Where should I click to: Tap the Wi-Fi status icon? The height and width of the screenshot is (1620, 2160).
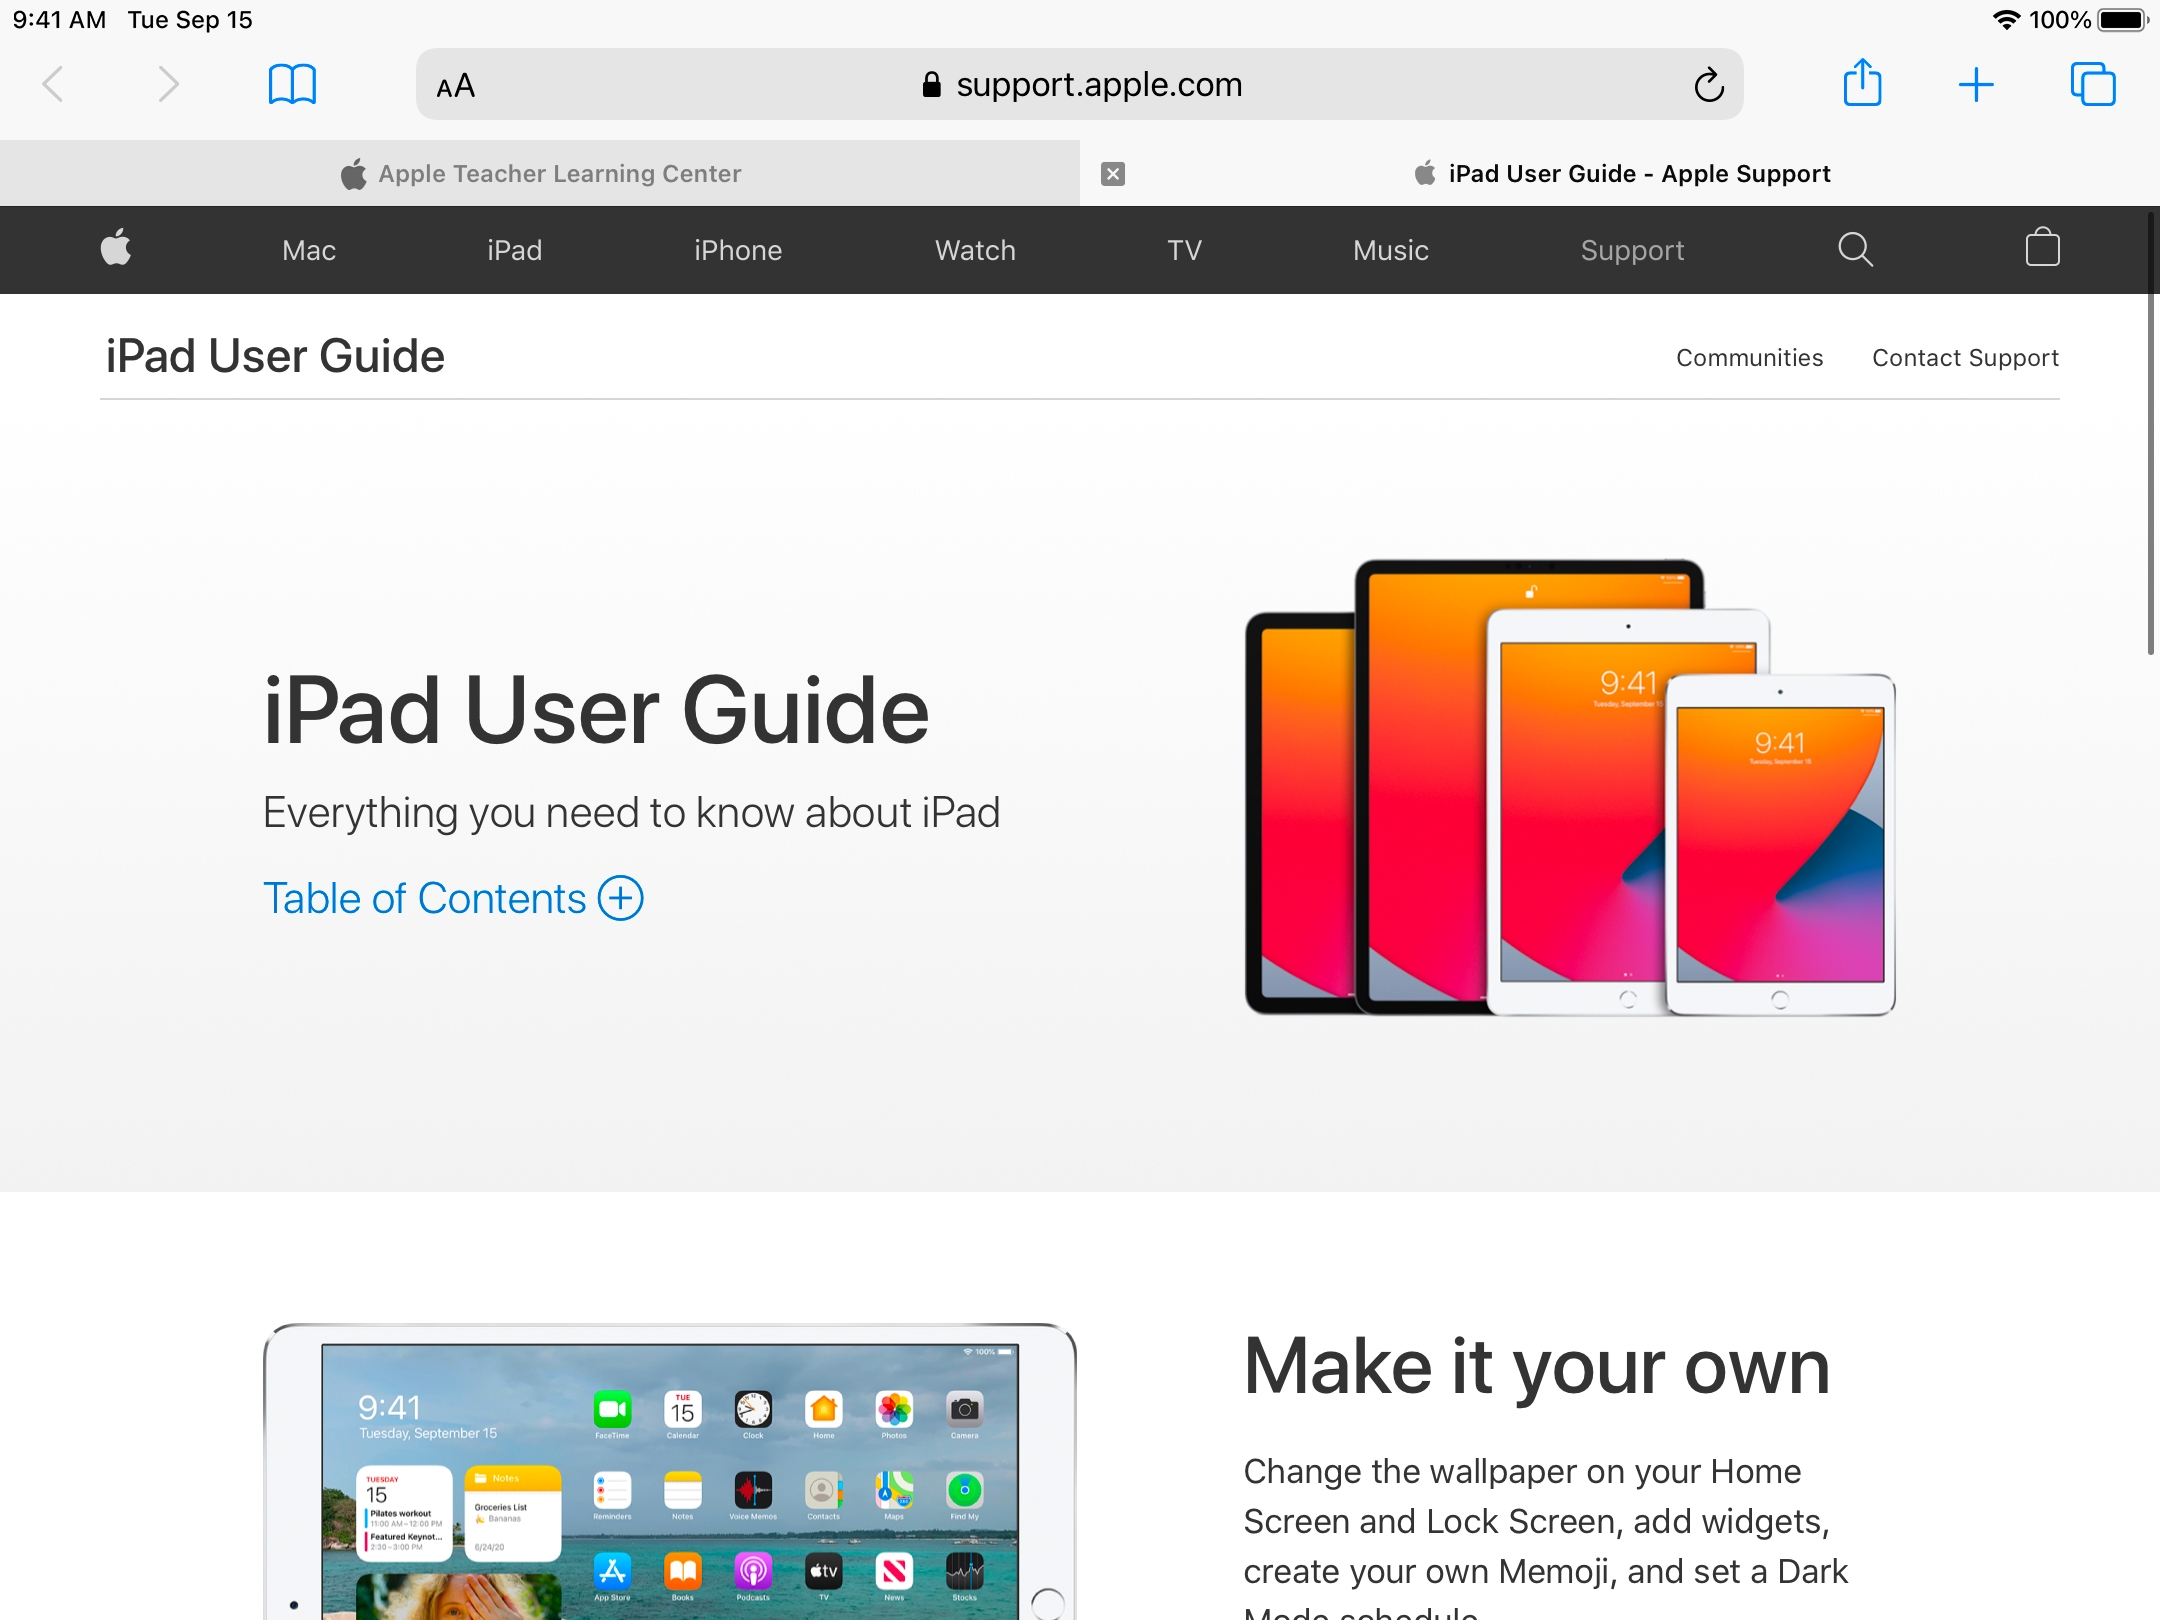(x=2006, y=20)
